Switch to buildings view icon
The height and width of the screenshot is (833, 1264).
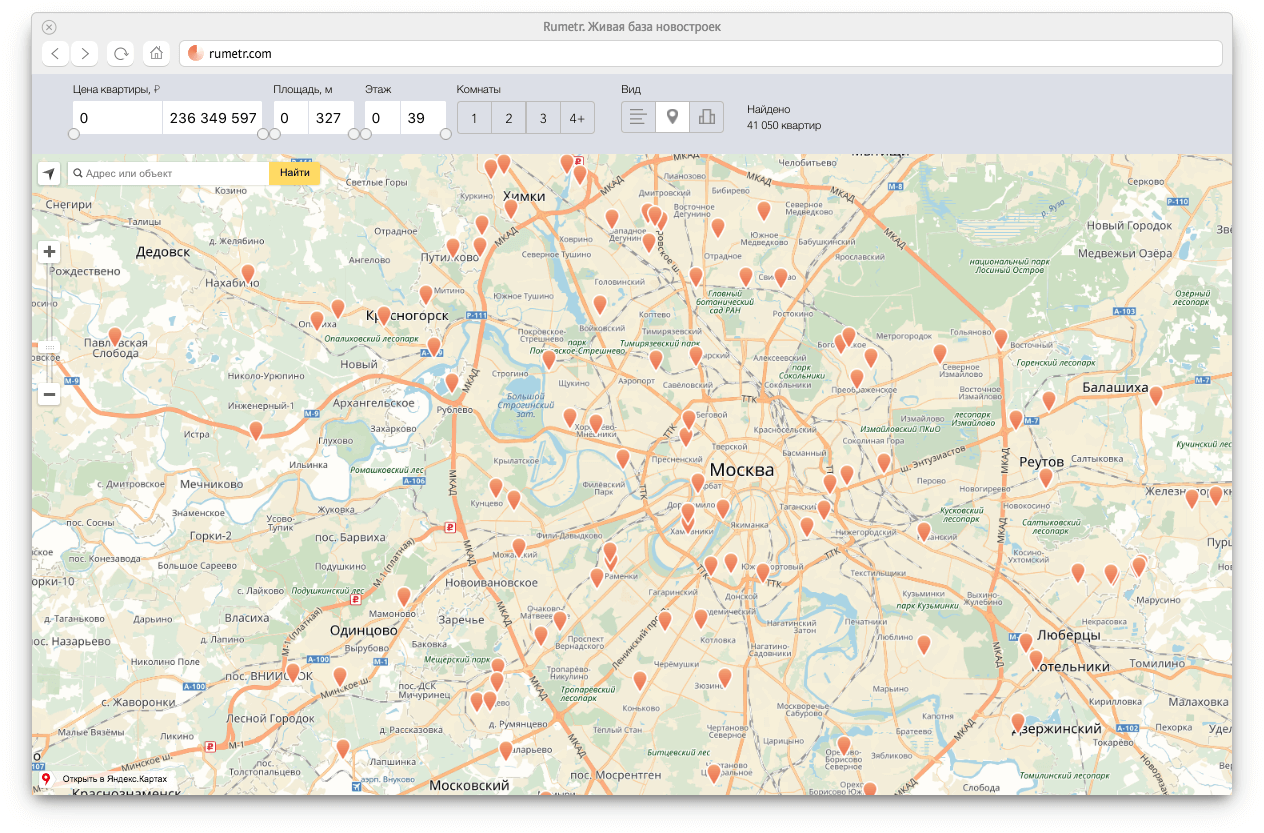[x=707, y=118]
